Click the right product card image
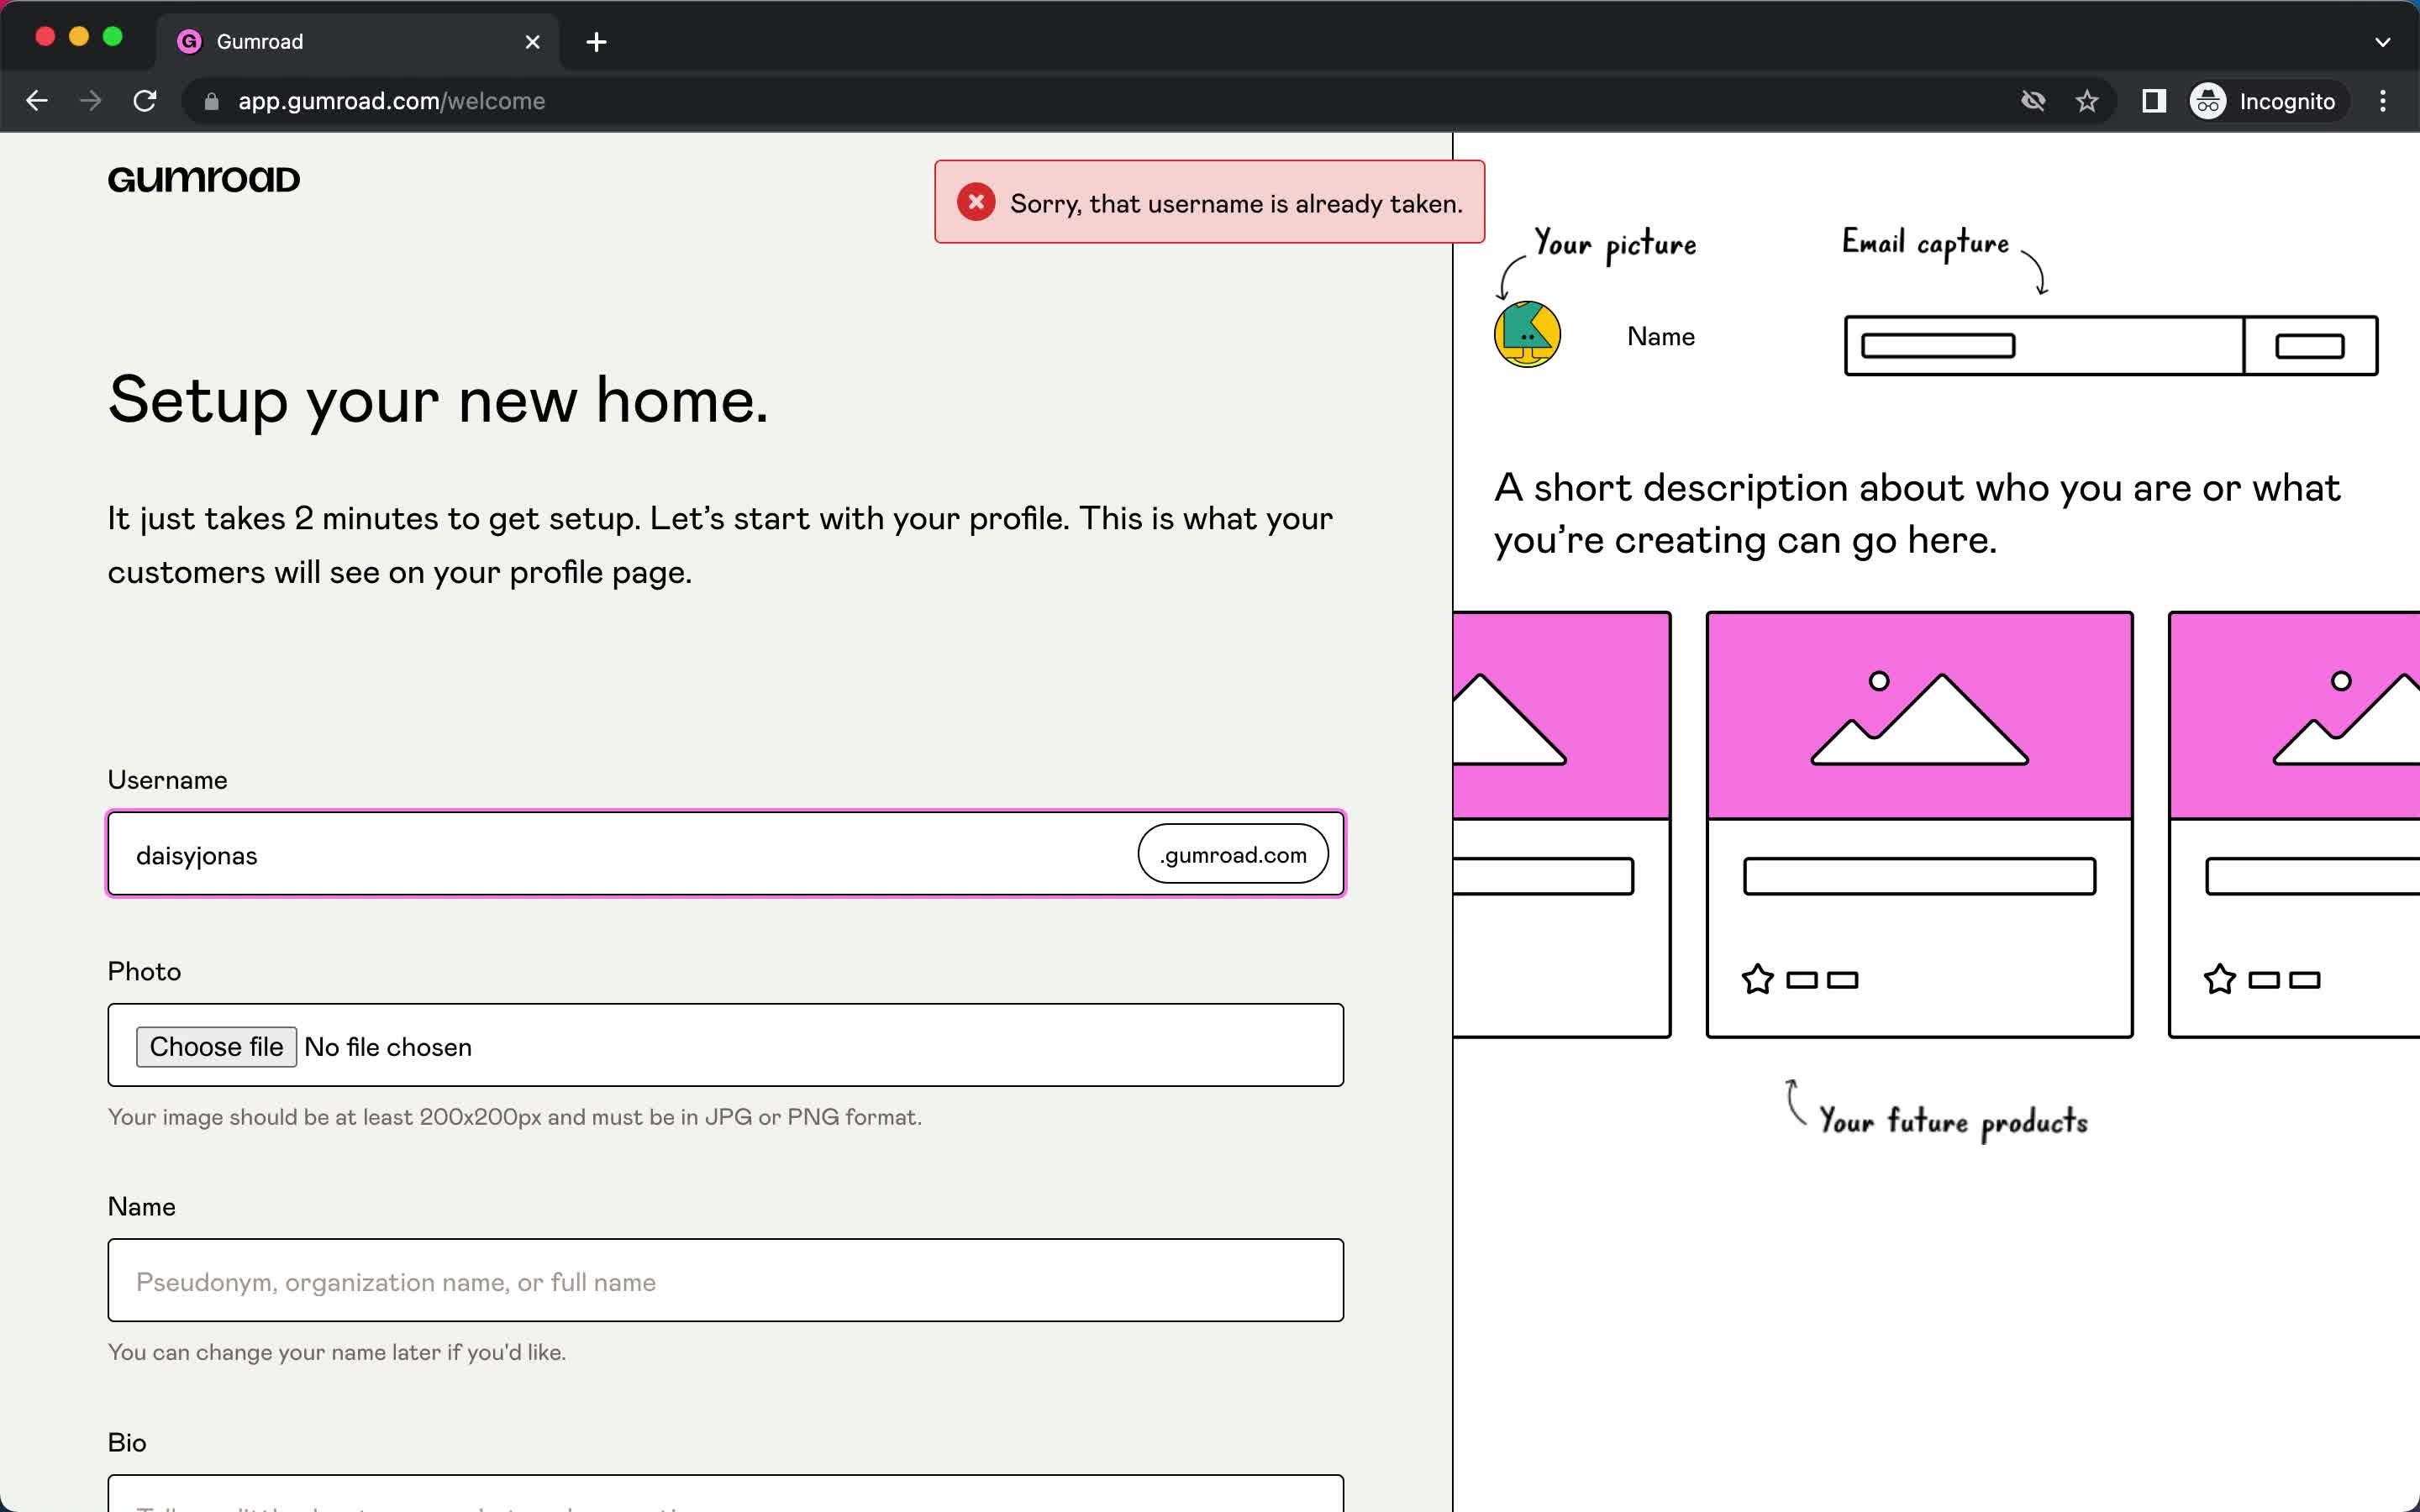The height and width of the screenshot is (1512, 2420). (2295, 716)
